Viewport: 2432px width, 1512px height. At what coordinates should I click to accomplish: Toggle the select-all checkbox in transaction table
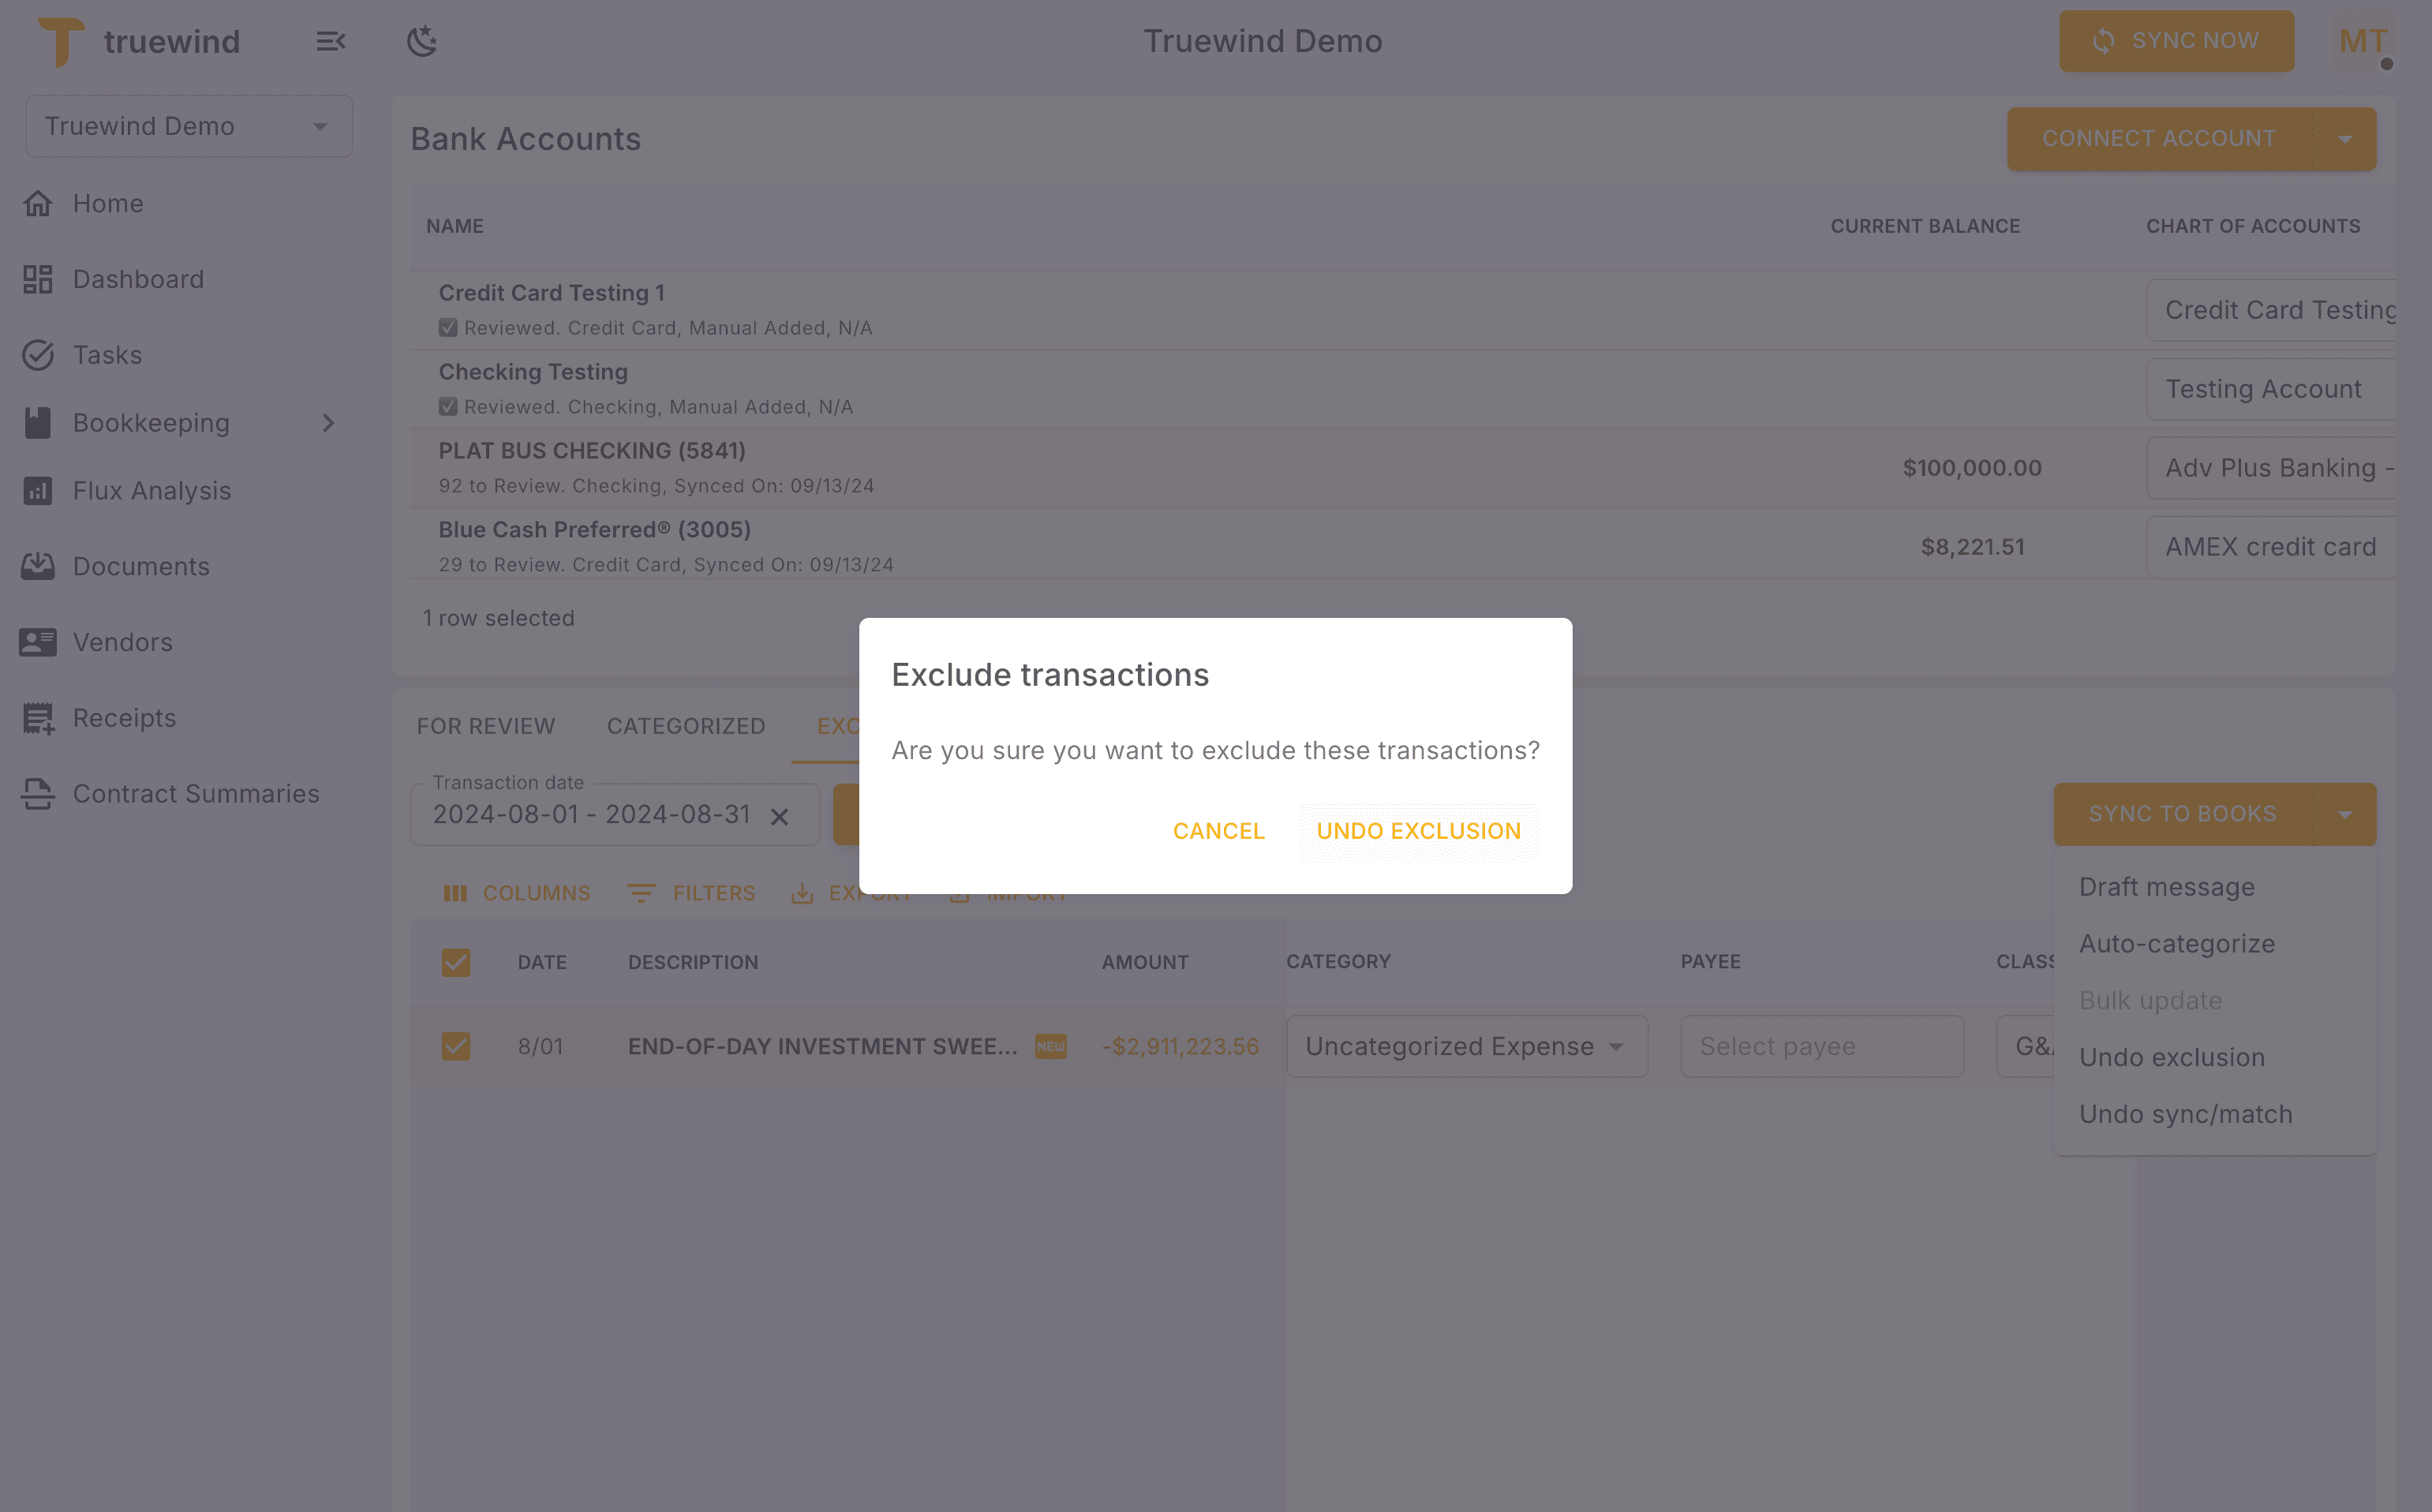tap(457, 962)
